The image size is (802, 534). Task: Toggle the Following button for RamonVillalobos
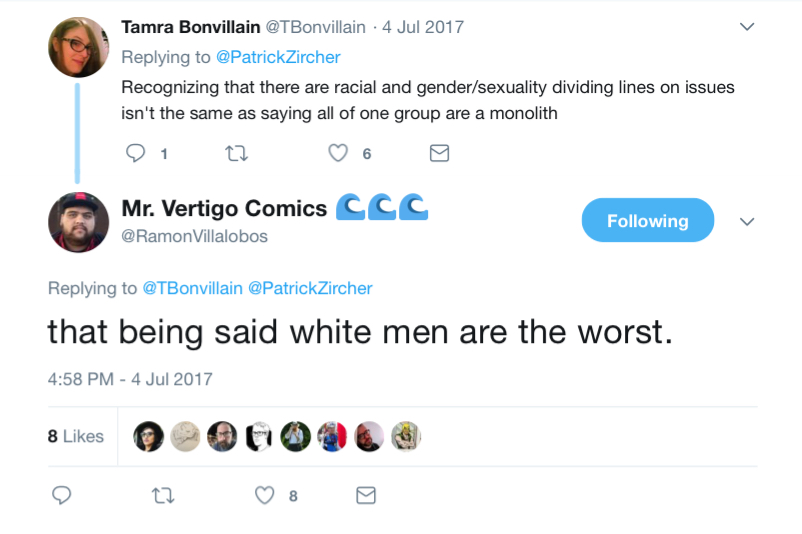coord(648,220)
